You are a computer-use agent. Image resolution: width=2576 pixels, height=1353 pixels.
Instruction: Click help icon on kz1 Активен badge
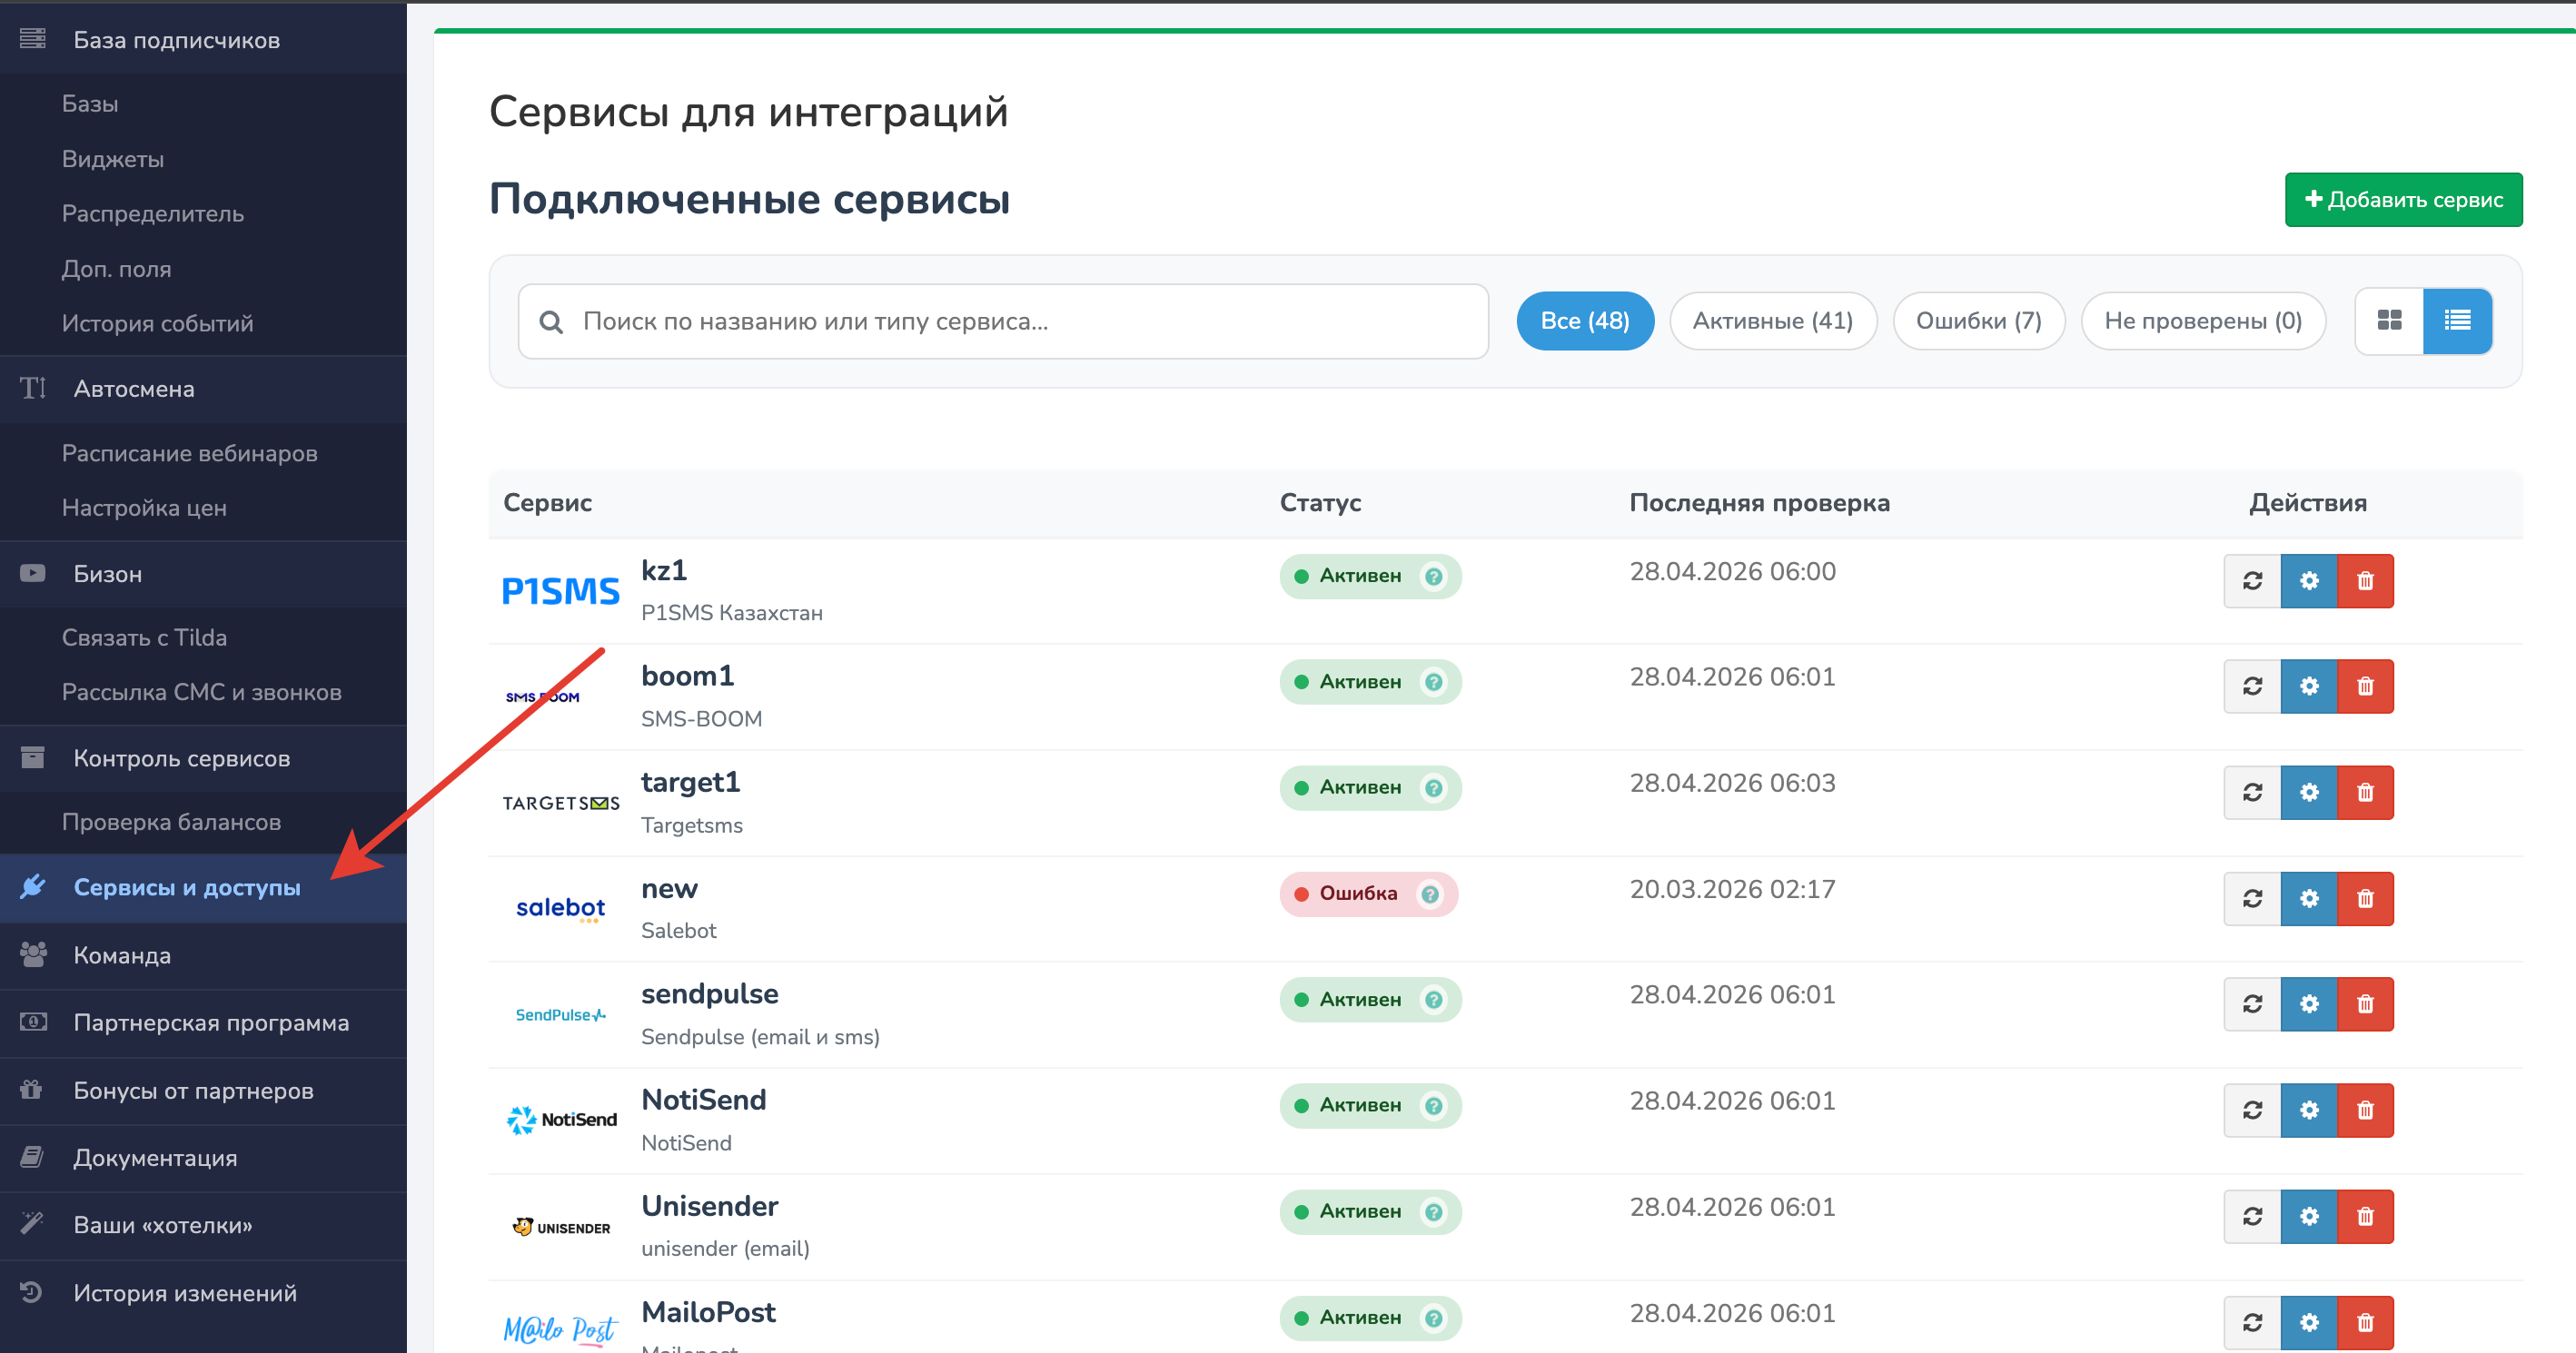(x=1433, y=577)
